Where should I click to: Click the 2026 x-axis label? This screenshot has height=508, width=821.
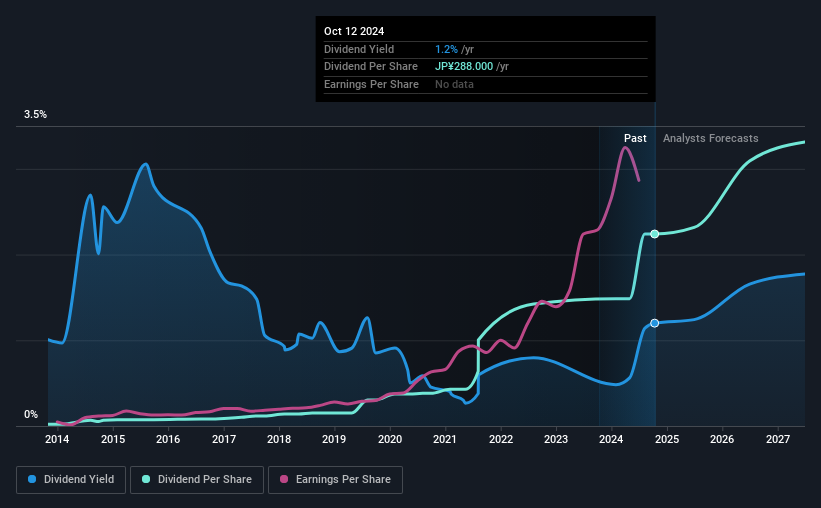point(722,439)
